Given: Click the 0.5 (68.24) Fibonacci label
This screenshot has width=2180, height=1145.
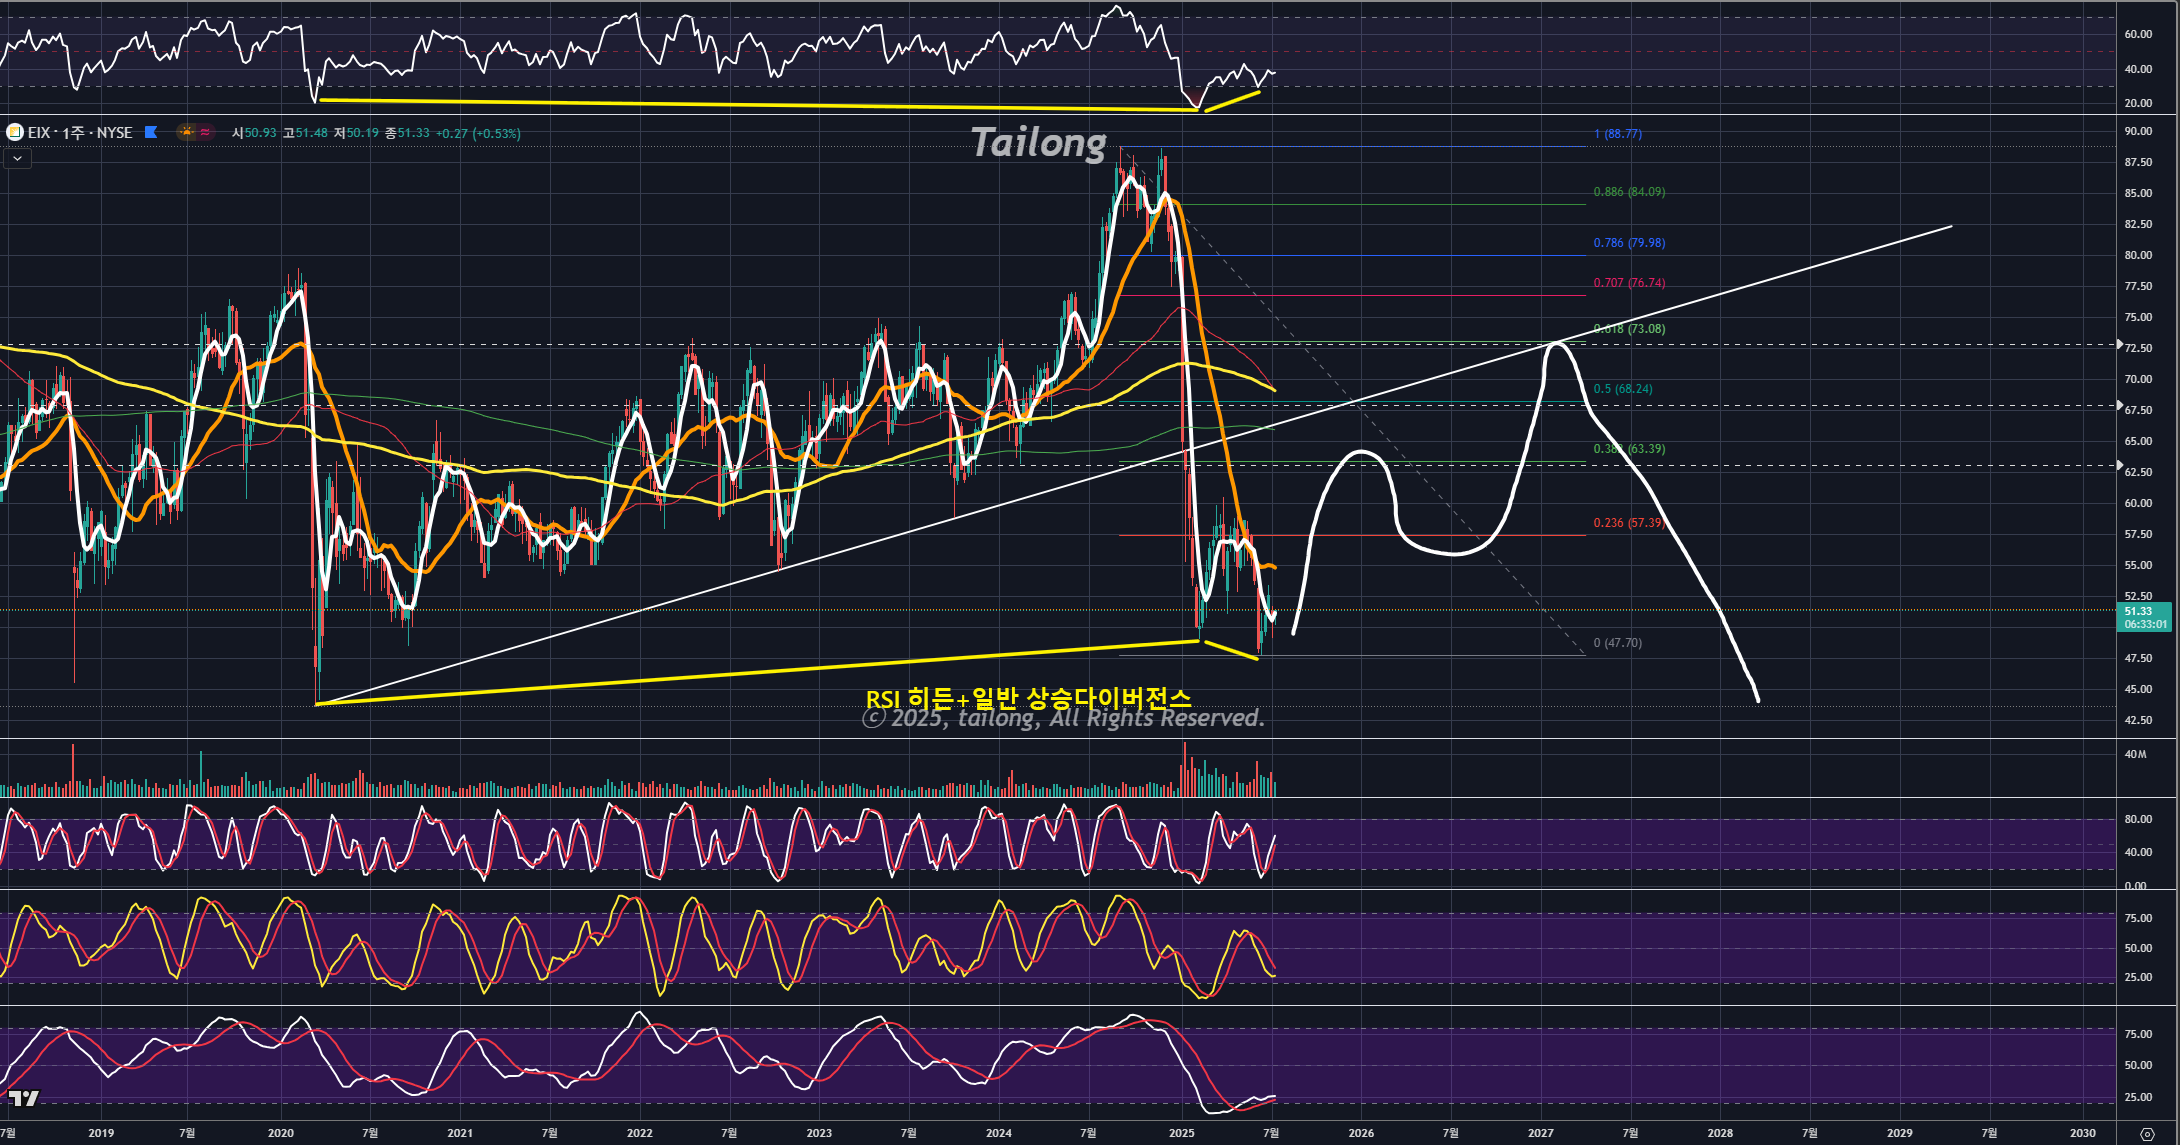Looking at the screenshot, I should (1622, 389).
